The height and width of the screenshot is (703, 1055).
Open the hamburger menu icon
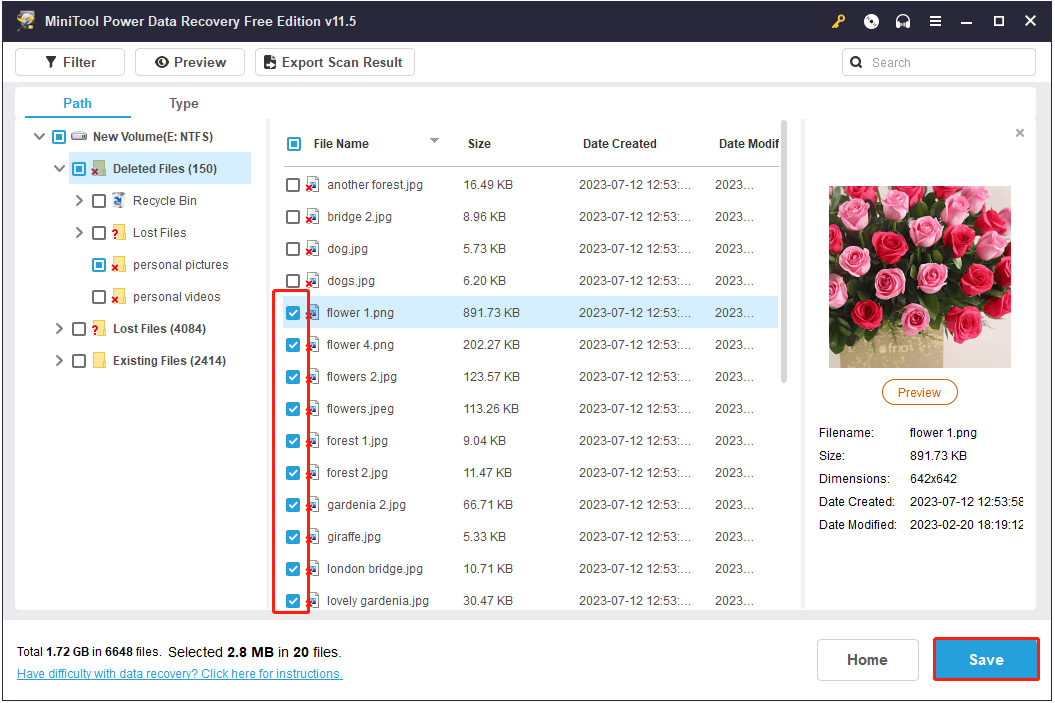coord(935,22)
